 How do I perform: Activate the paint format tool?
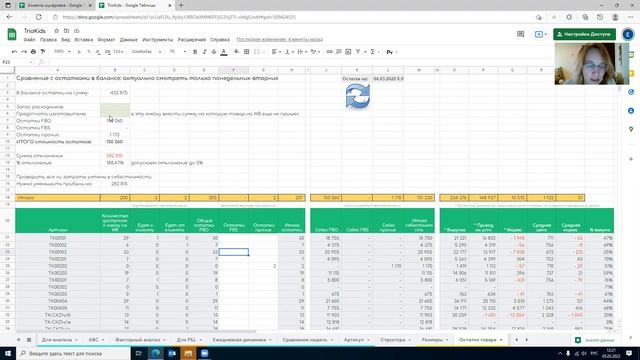(x=42, y=52)
